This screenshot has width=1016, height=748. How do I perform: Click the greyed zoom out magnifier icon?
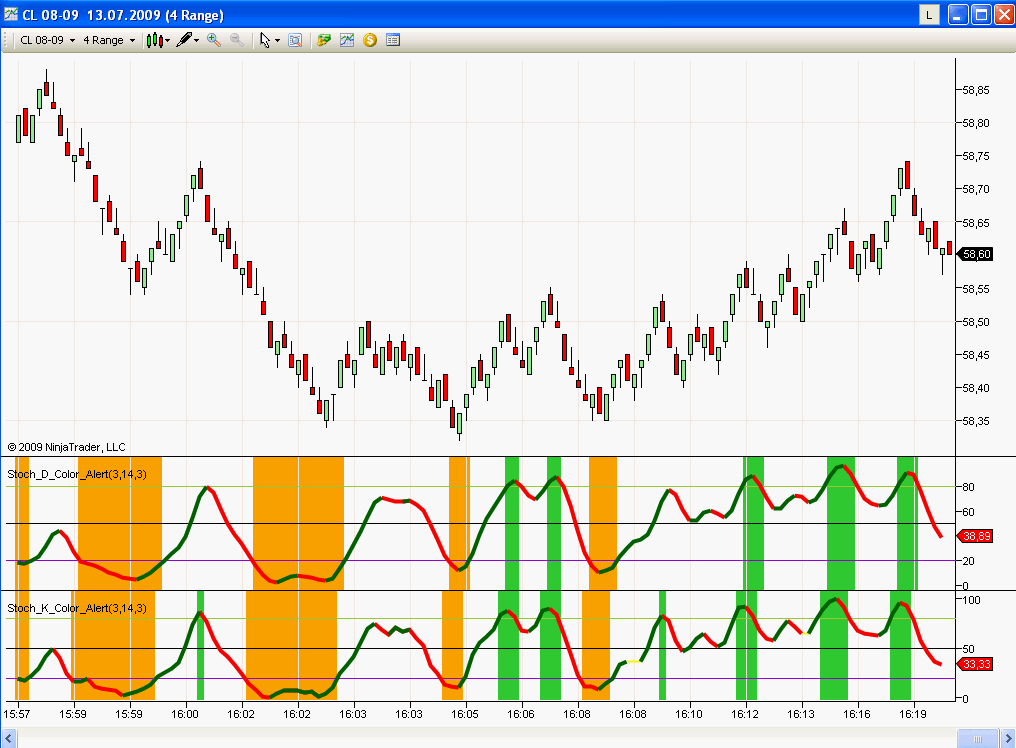237,40
